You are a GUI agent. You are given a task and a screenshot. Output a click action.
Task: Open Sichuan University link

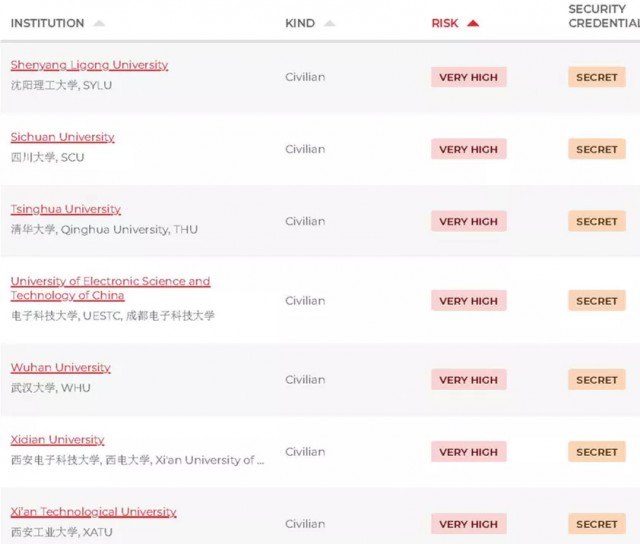point(62,137)
